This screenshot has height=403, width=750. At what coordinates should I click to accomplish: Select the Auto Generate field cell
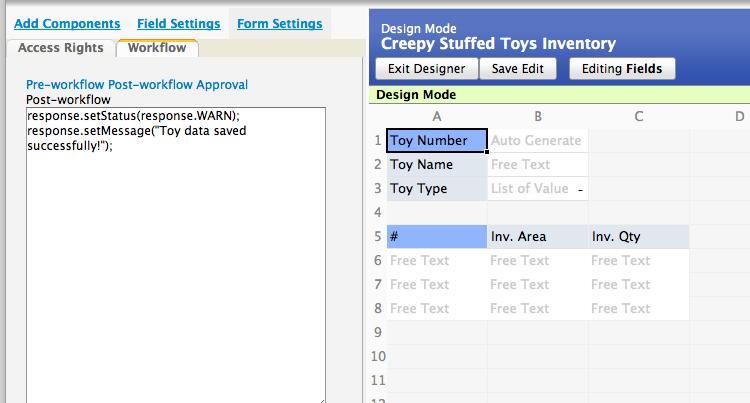tap(537, 141)
